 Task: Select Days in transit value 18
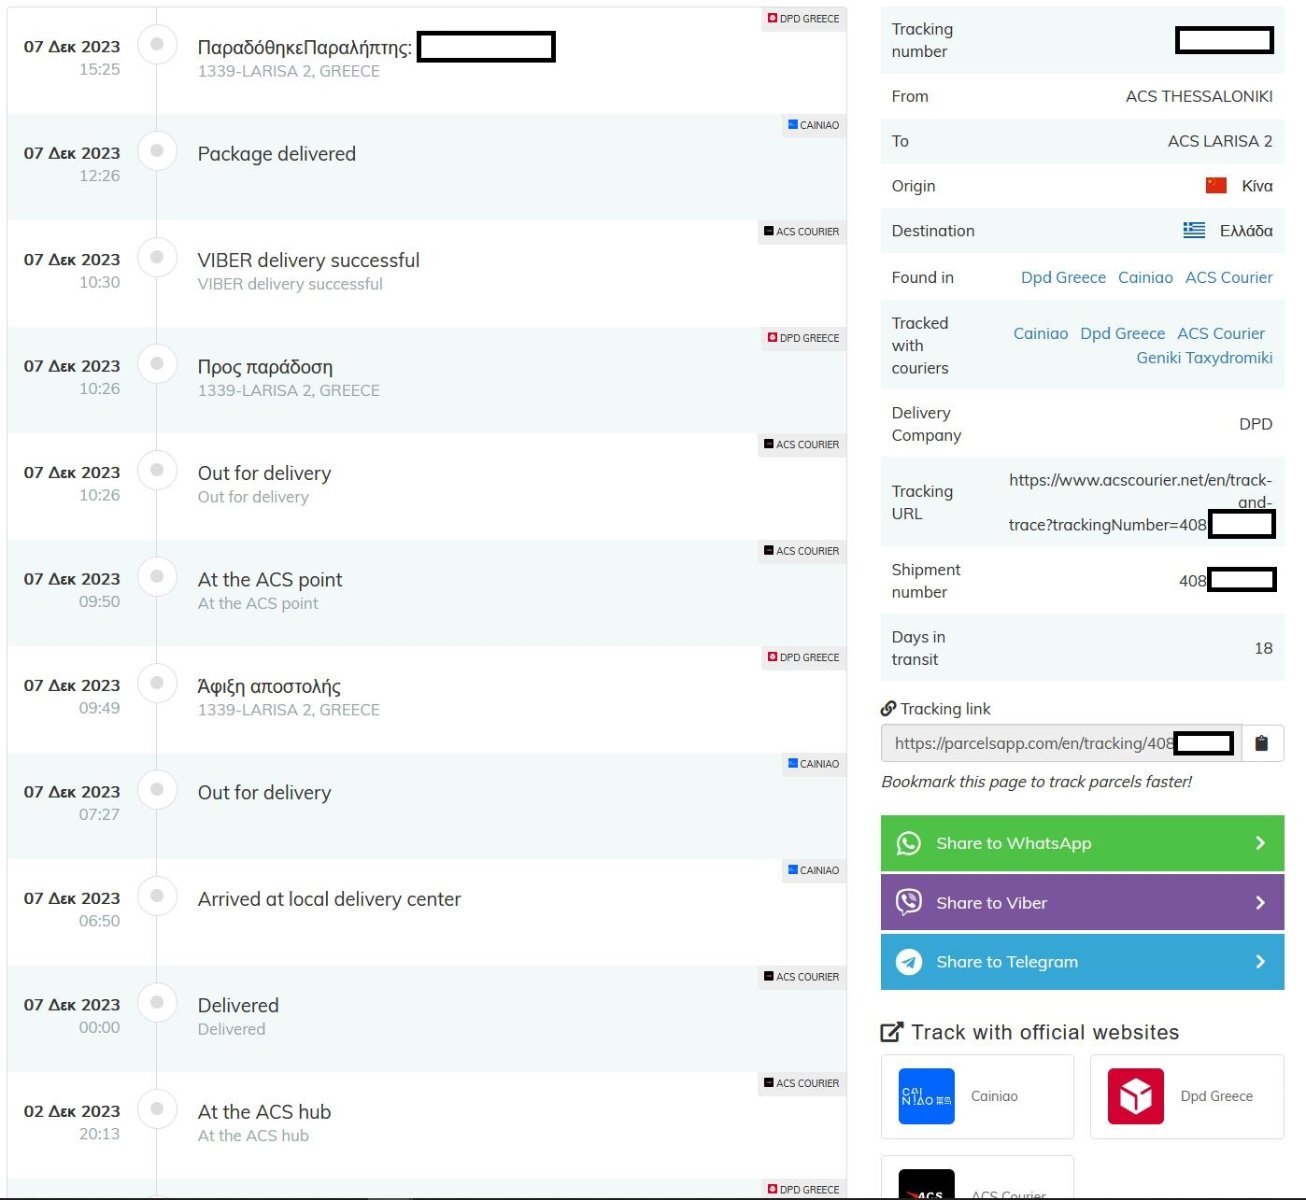[x=1263, y=648]
